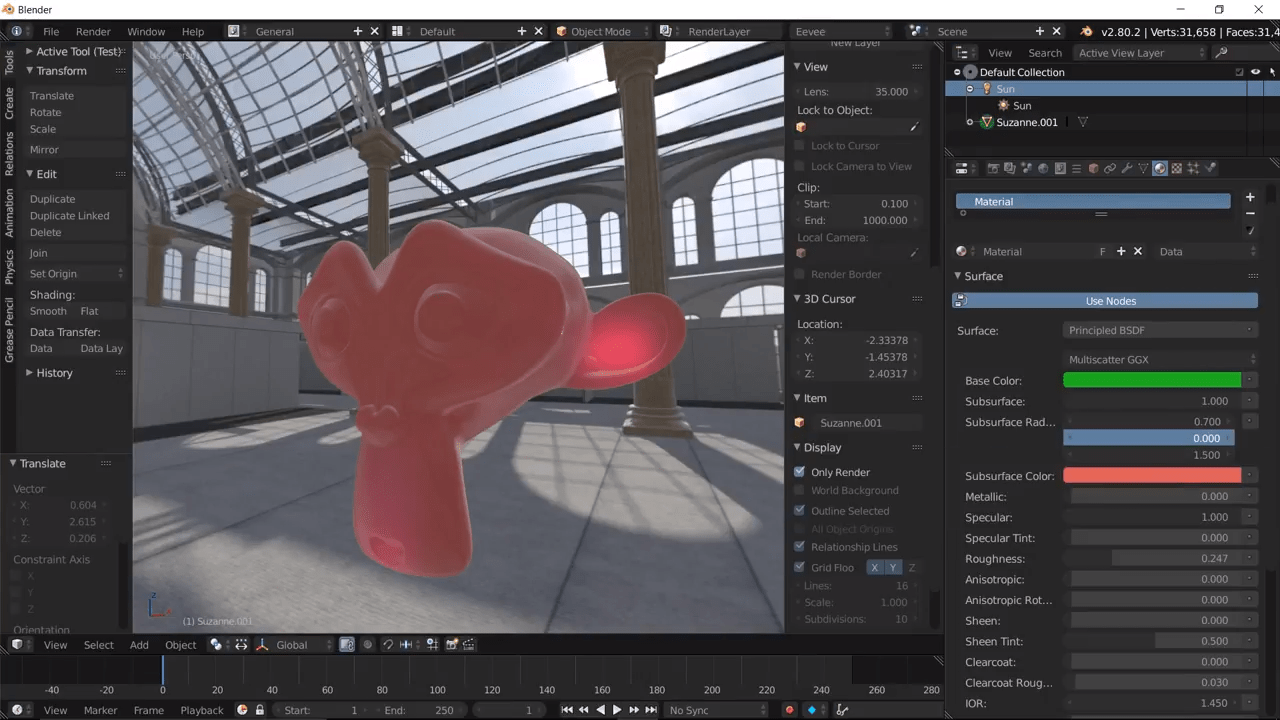Click the Sun lamp icon in outliner
The width and height of the screenshot is (1280, 720).
point(987,89)
